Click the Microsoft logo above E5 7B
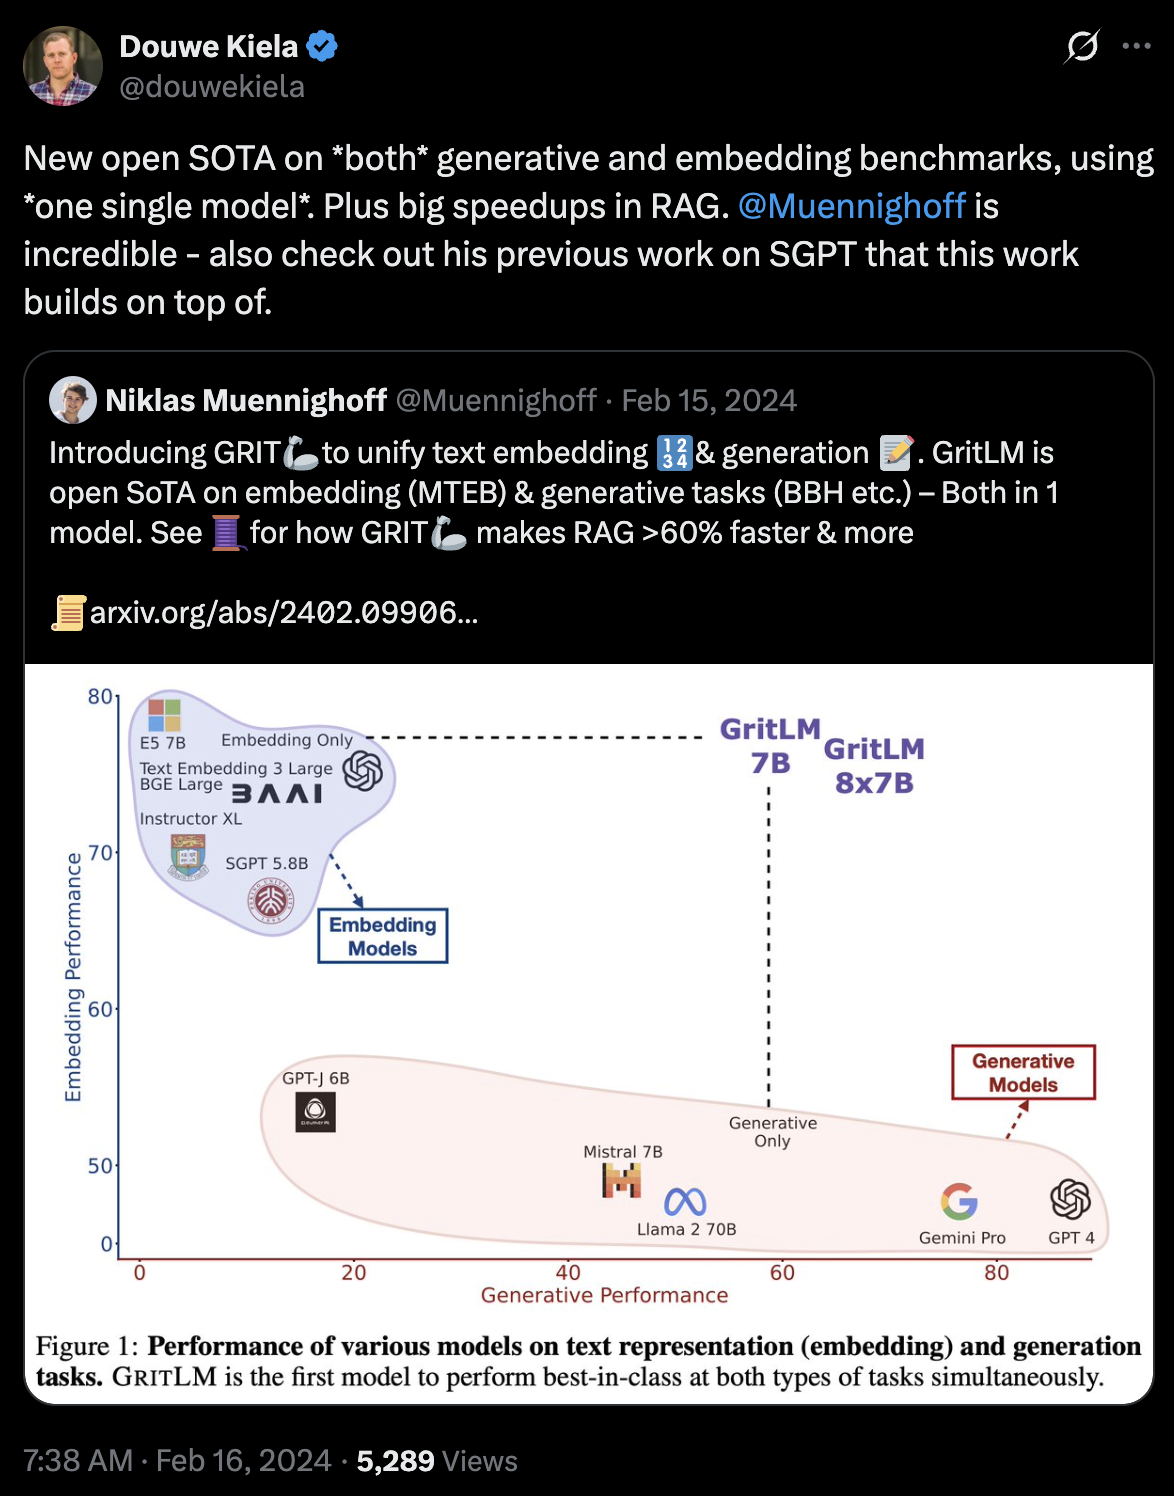The height and width of the screenshot is (1496, 1174). 164,715
